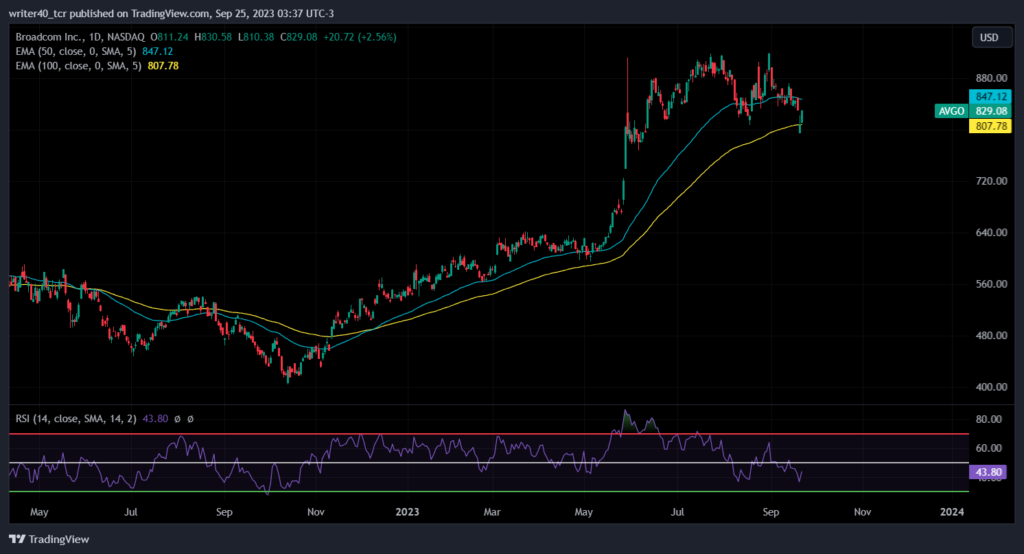This screenshot has width=1024, height=554.
Task: Select the Broadcom Inc. symbol title
Action: (x=48, y=37)
